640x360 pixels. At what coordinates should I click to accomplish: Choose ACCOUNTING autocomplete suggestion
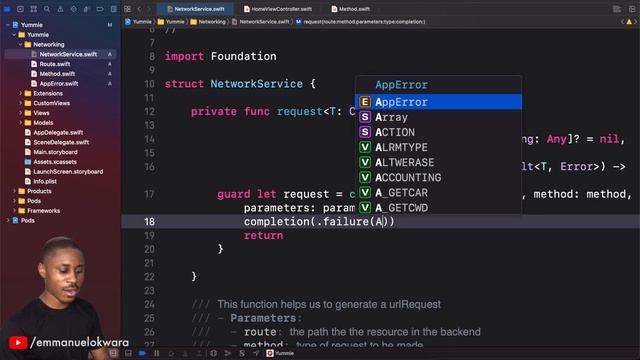point(438,178)
